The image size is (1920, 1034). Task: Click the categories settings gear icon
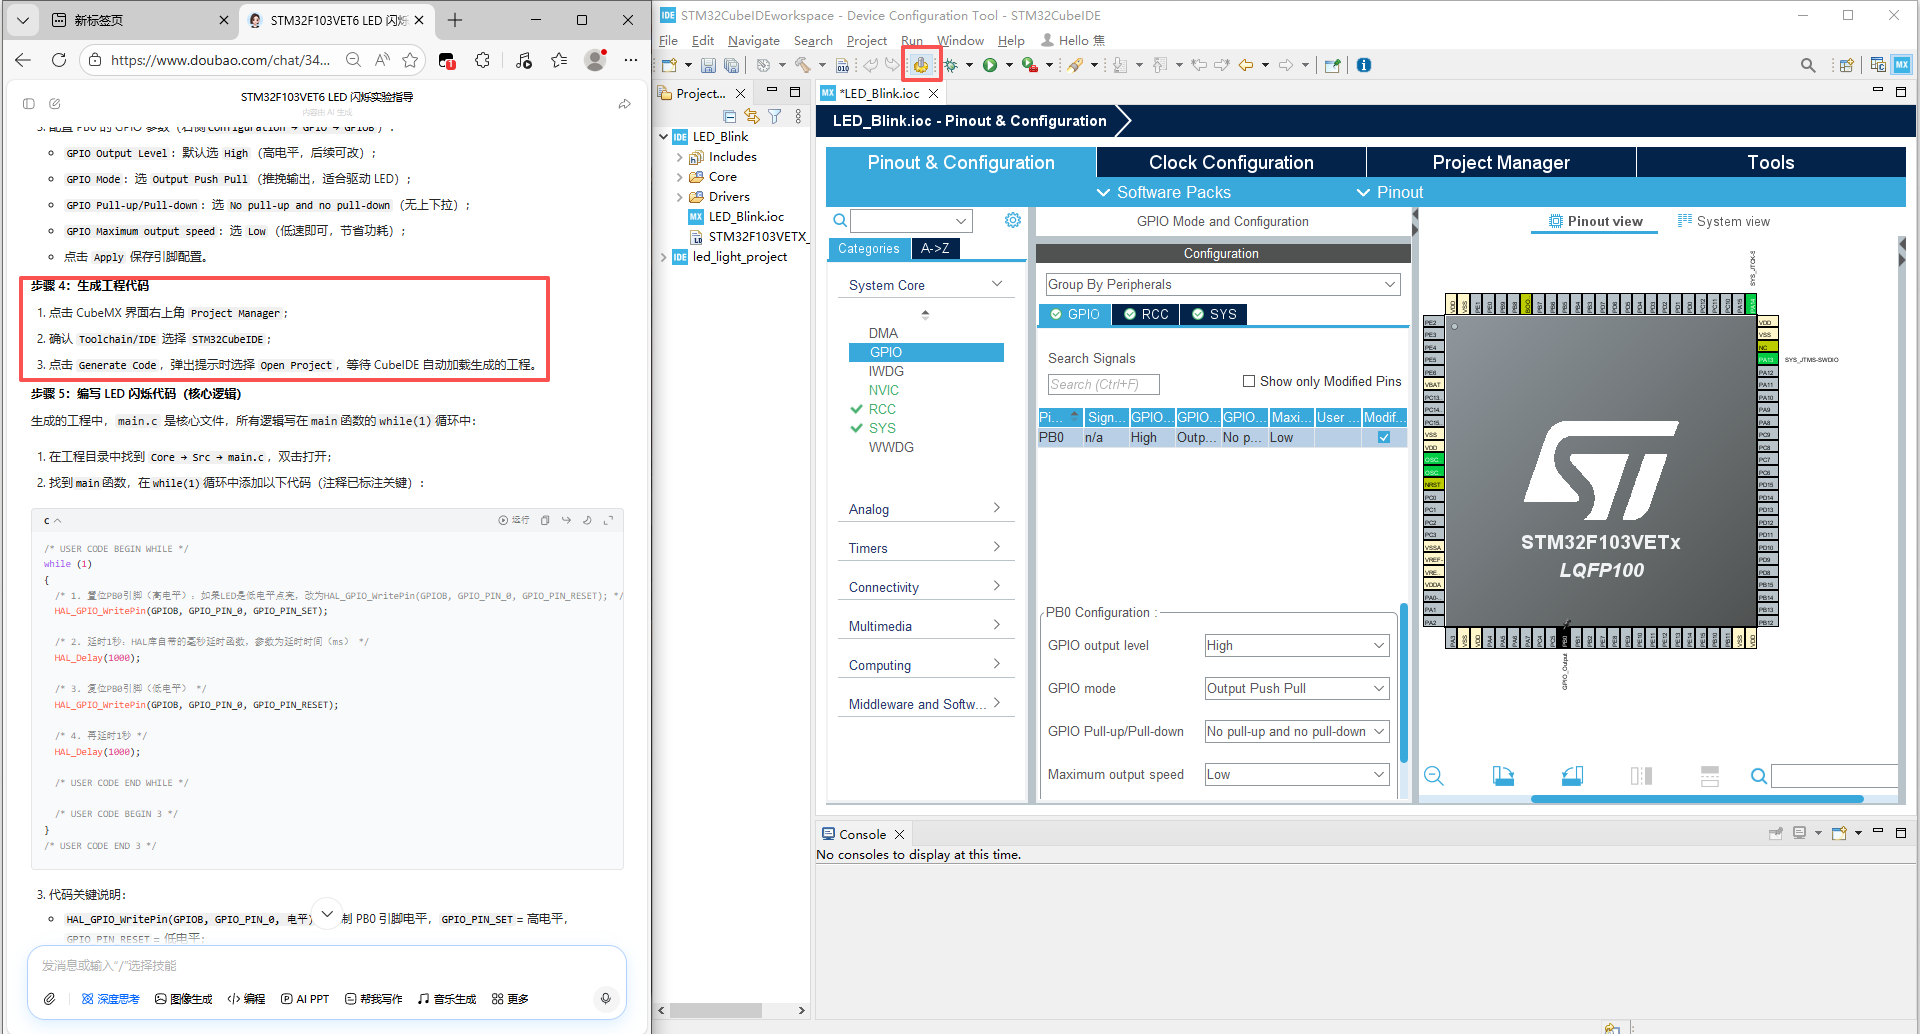click(x=1013, y=220)
